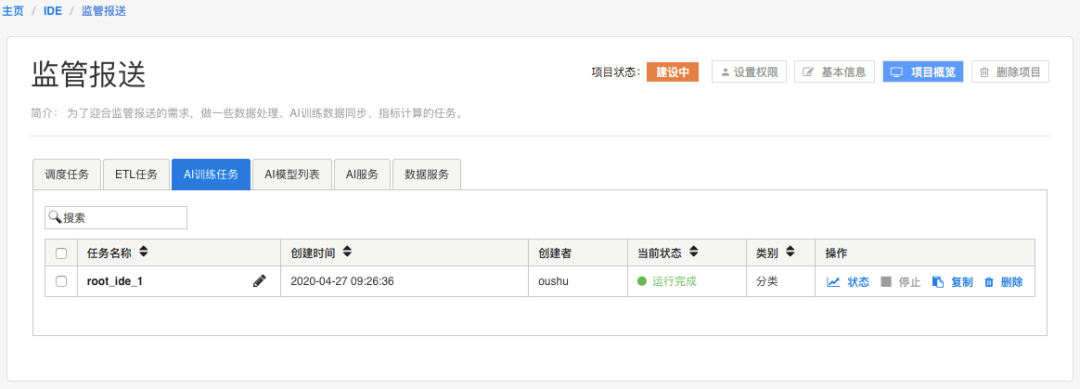Open 状态 chart for root_ide_1
The image size is (1080, 389).
pos(848,282)
